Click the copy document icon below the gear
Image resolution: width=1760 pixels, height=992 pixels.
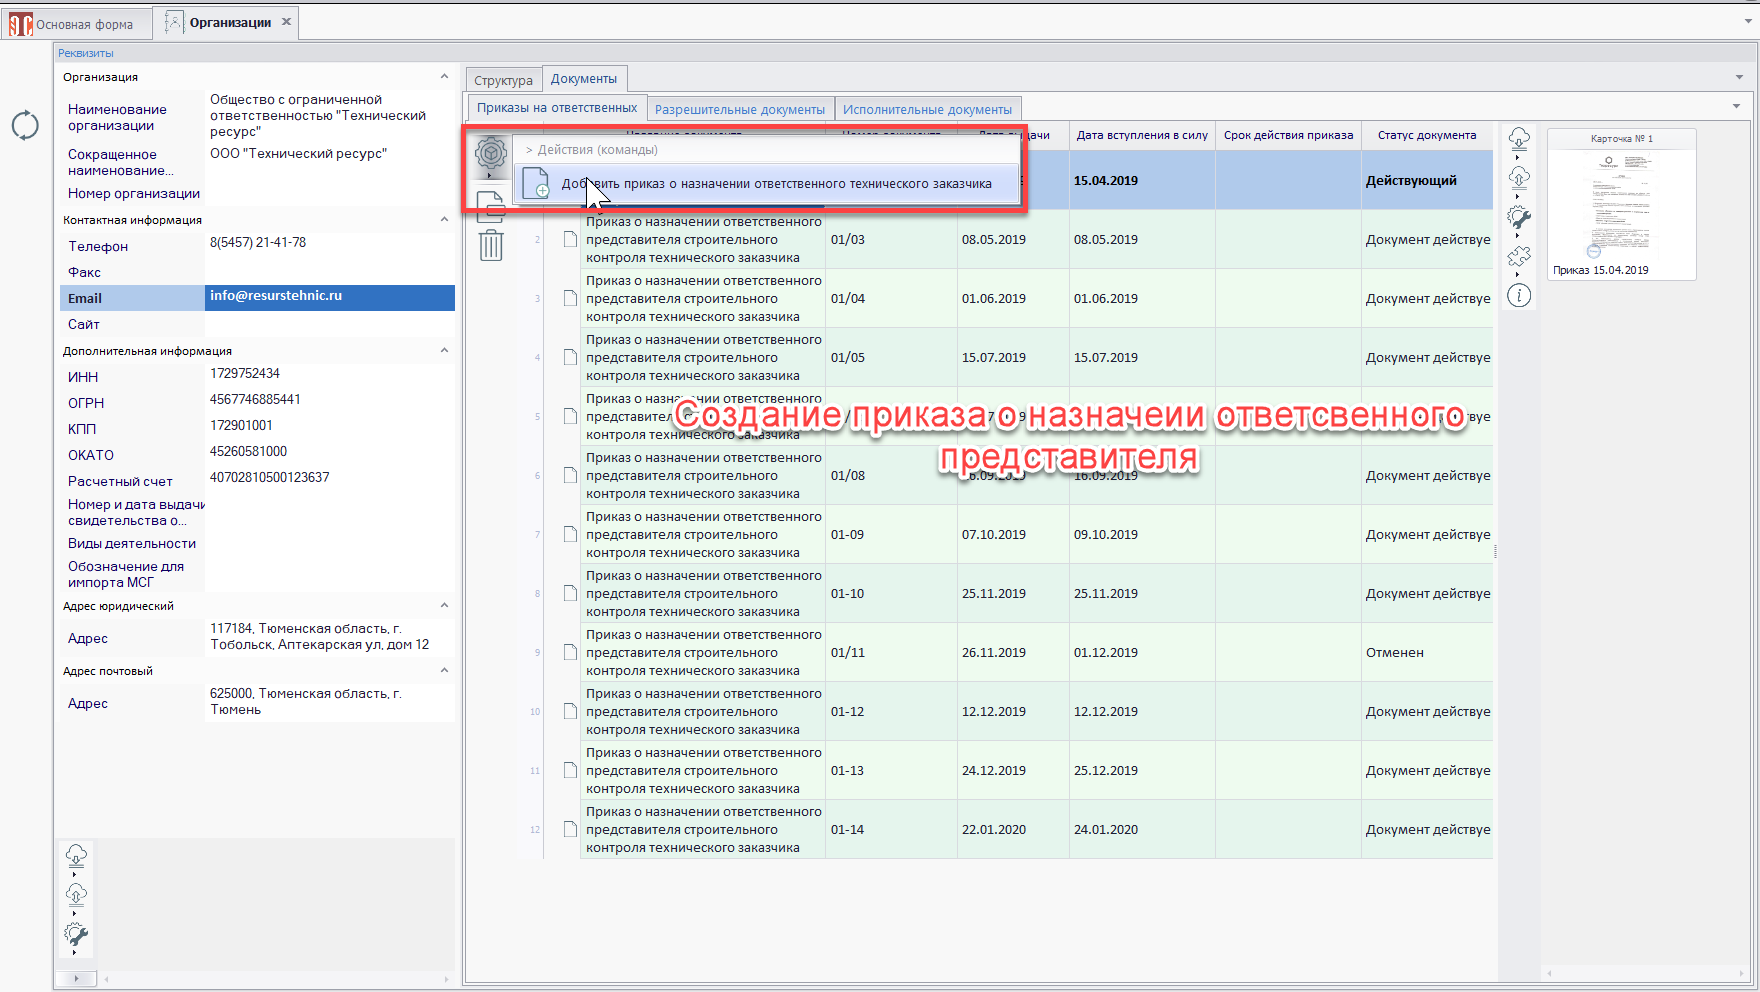[490, 207]
